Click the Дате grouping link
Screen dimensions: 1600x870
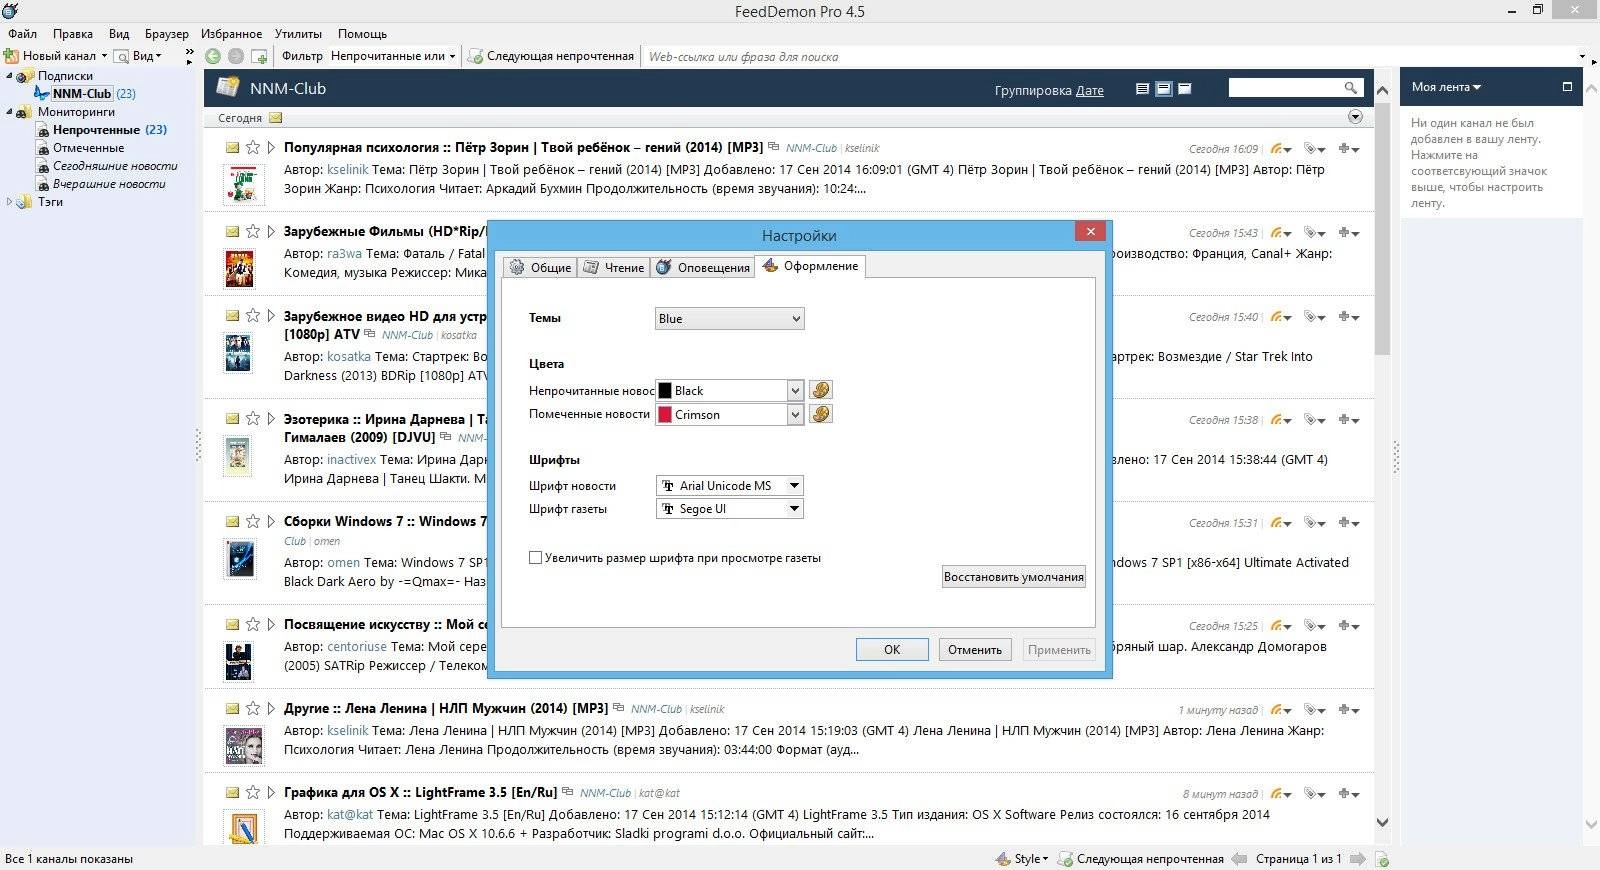coord(1090,90)
